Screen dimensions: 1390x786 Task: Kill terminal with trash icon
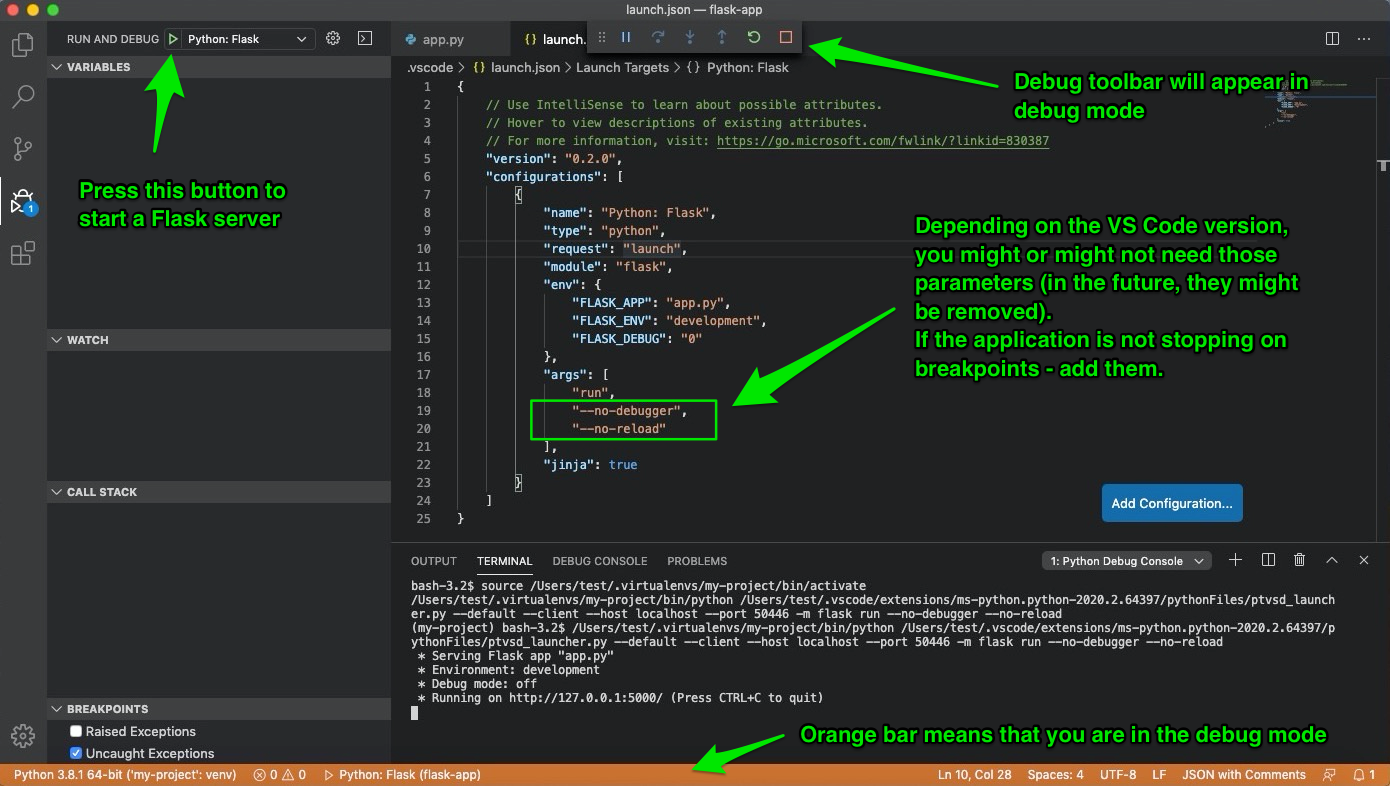(1300, 560)
